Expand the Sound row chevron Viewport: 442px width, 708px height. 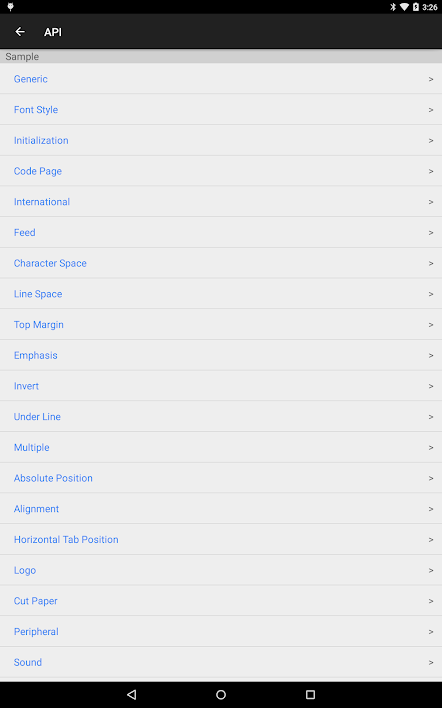pyautogui.click(x=431, y=662)
